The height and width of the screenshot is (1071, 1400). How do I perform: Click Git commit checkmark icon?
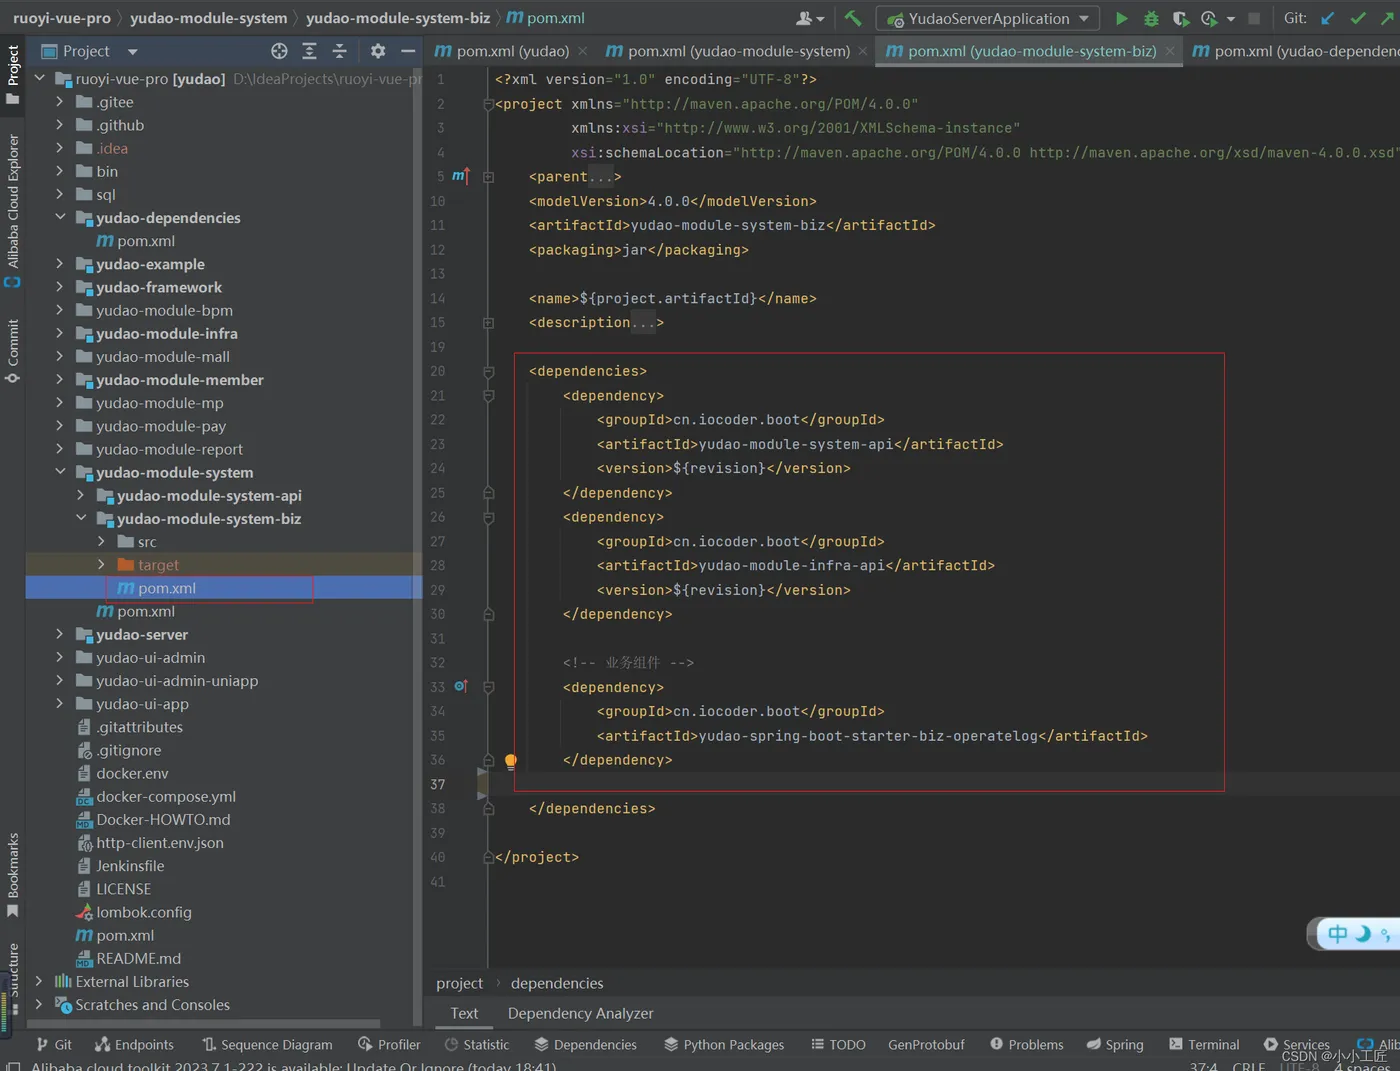coord(1358,18)
